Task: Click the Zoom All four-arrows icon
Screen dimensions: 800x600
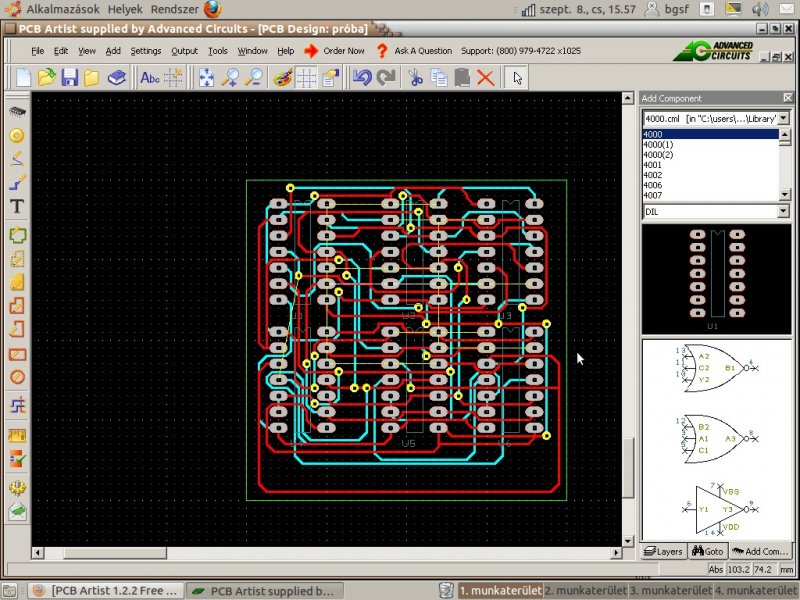Action: pos(206,78)
